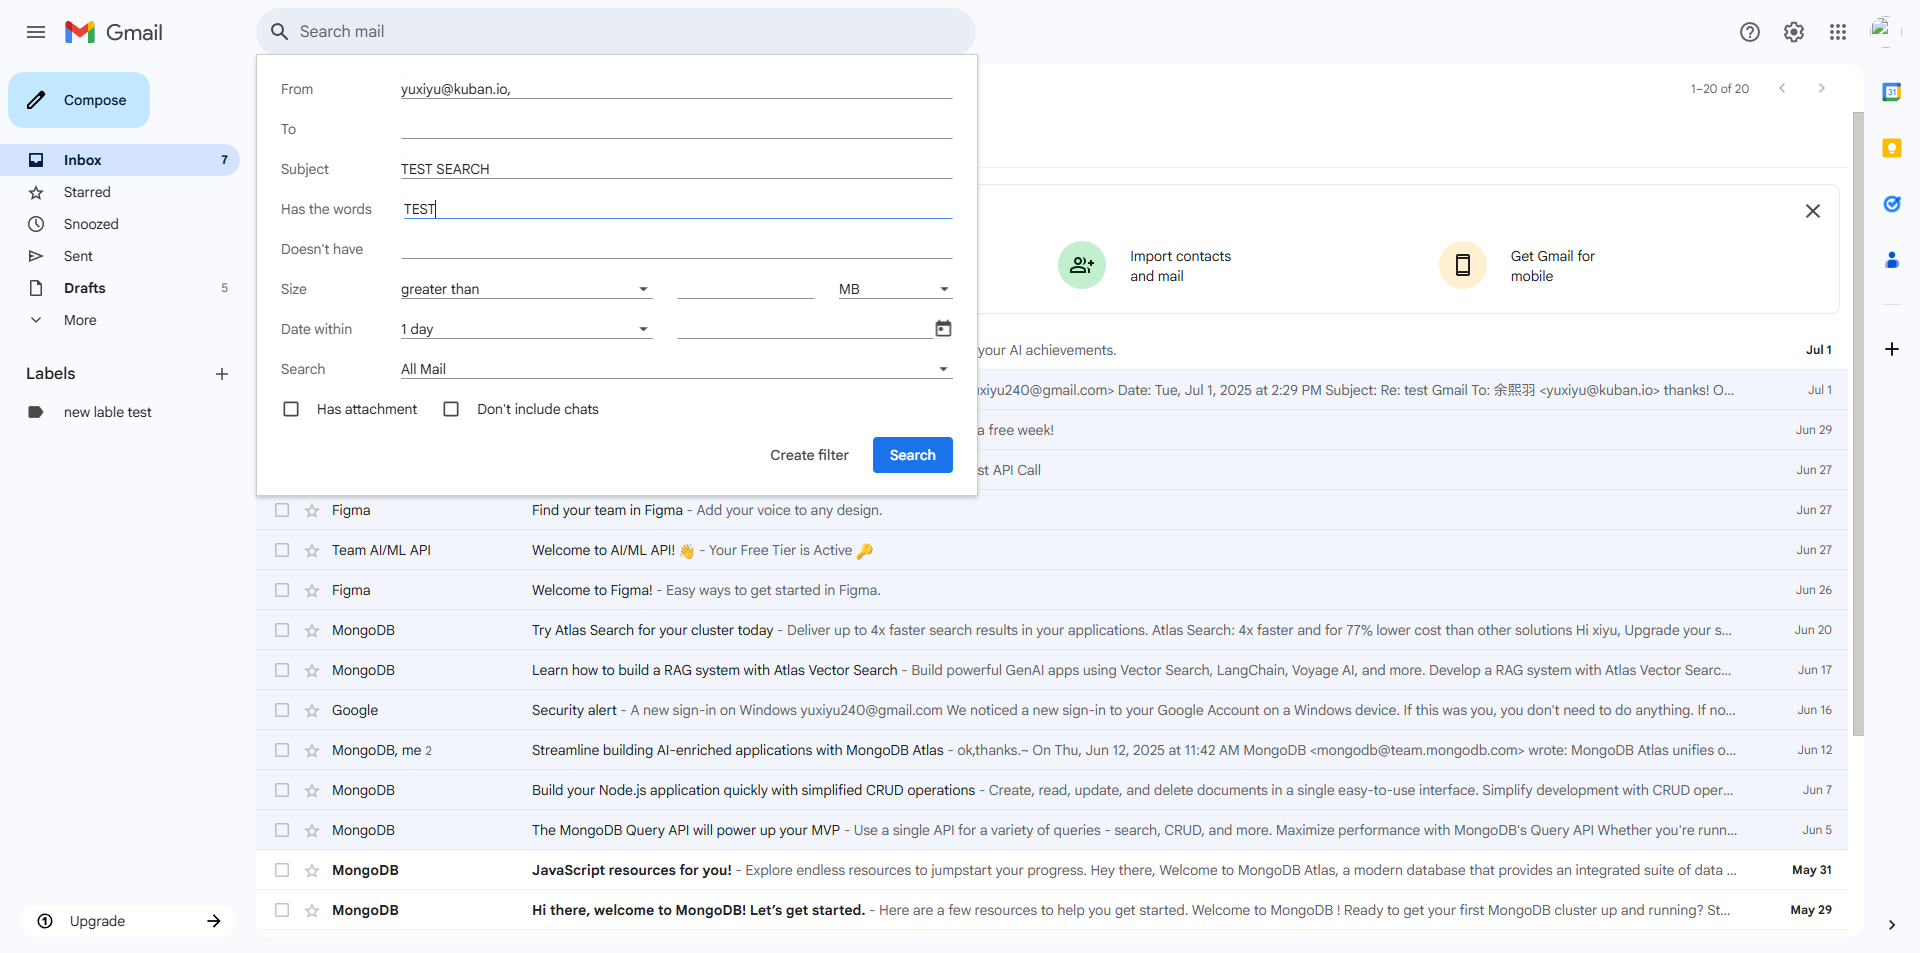Open the Drafts folder
The width and height of the screenshot is (1920, 953).
120,288
